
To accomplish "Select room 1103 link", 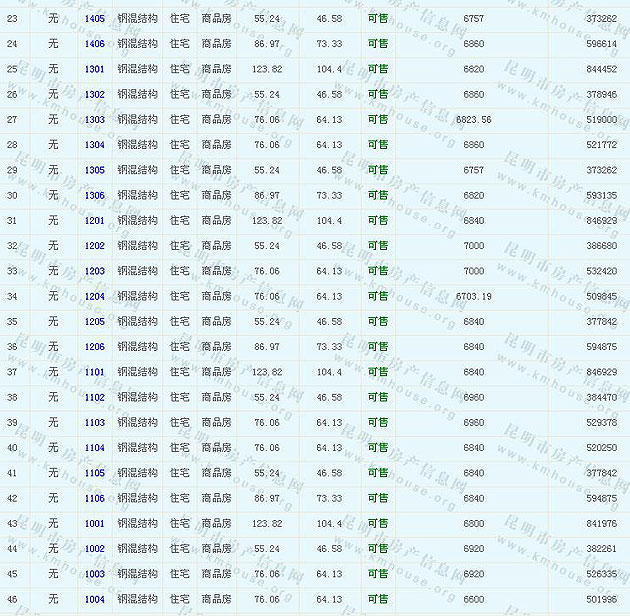I will point(94,423).
